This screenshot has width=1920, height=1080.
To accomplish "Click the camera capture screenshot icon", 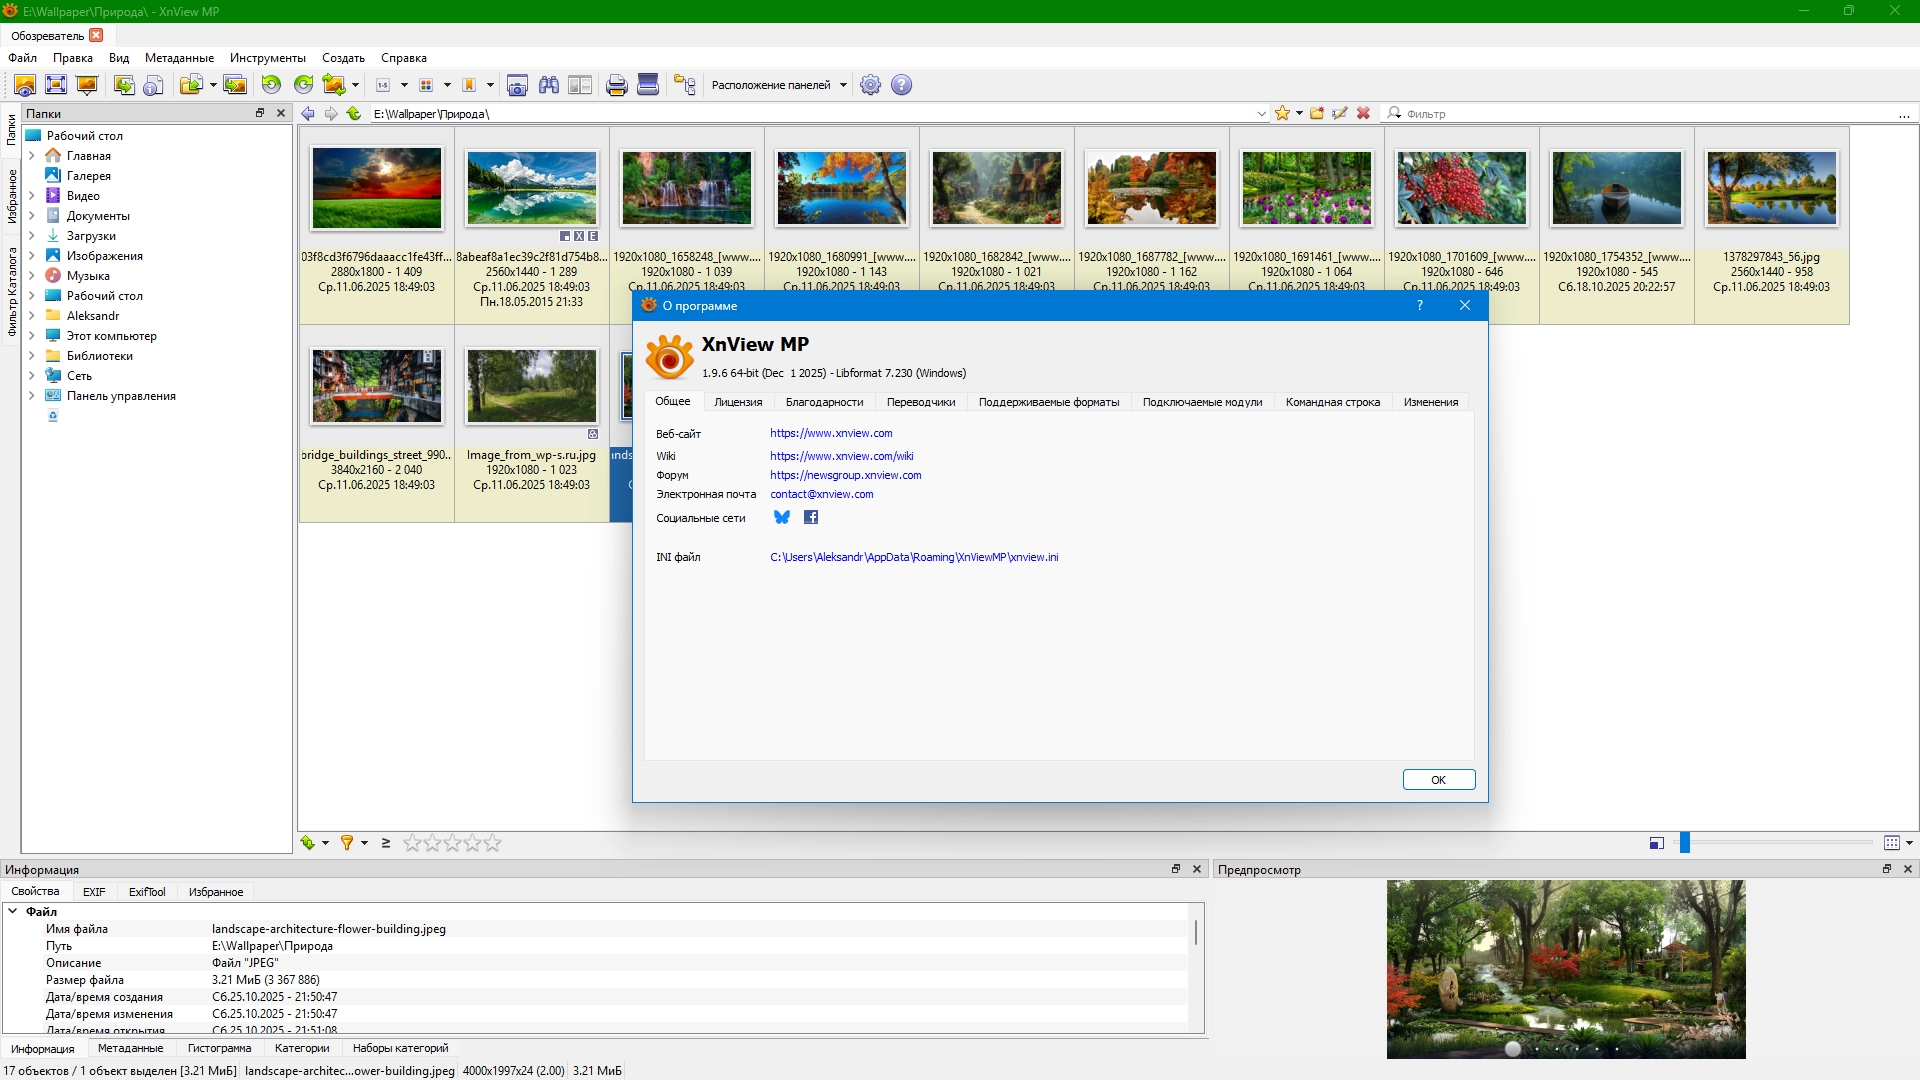I will [517, 85].
